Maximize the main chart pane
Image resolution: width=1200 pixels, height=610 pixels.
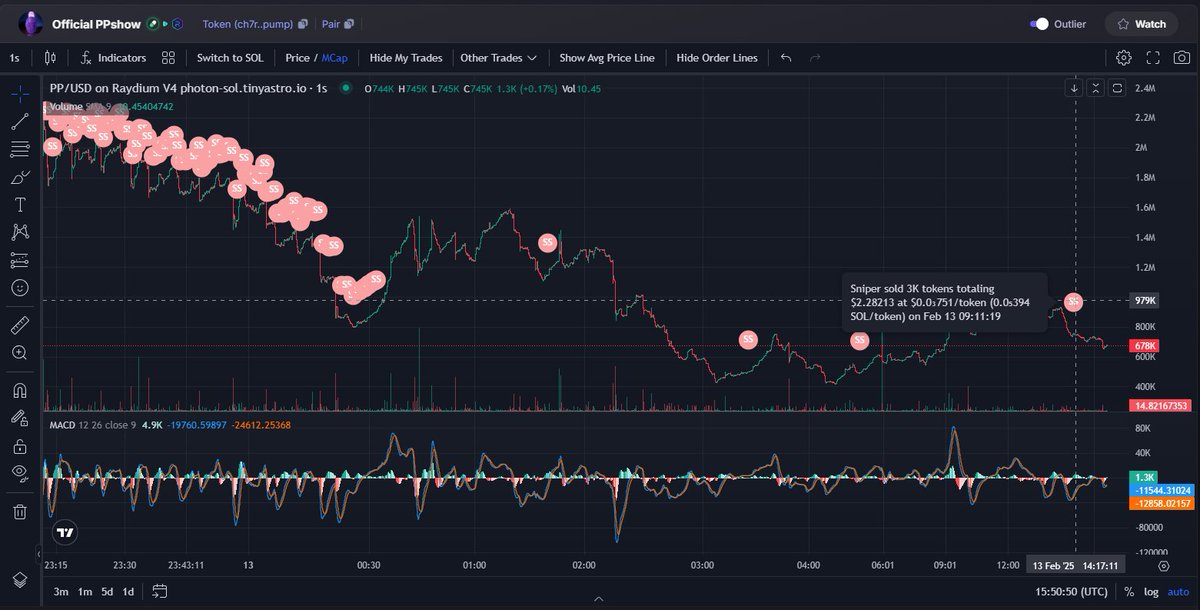click(1117, 88)
